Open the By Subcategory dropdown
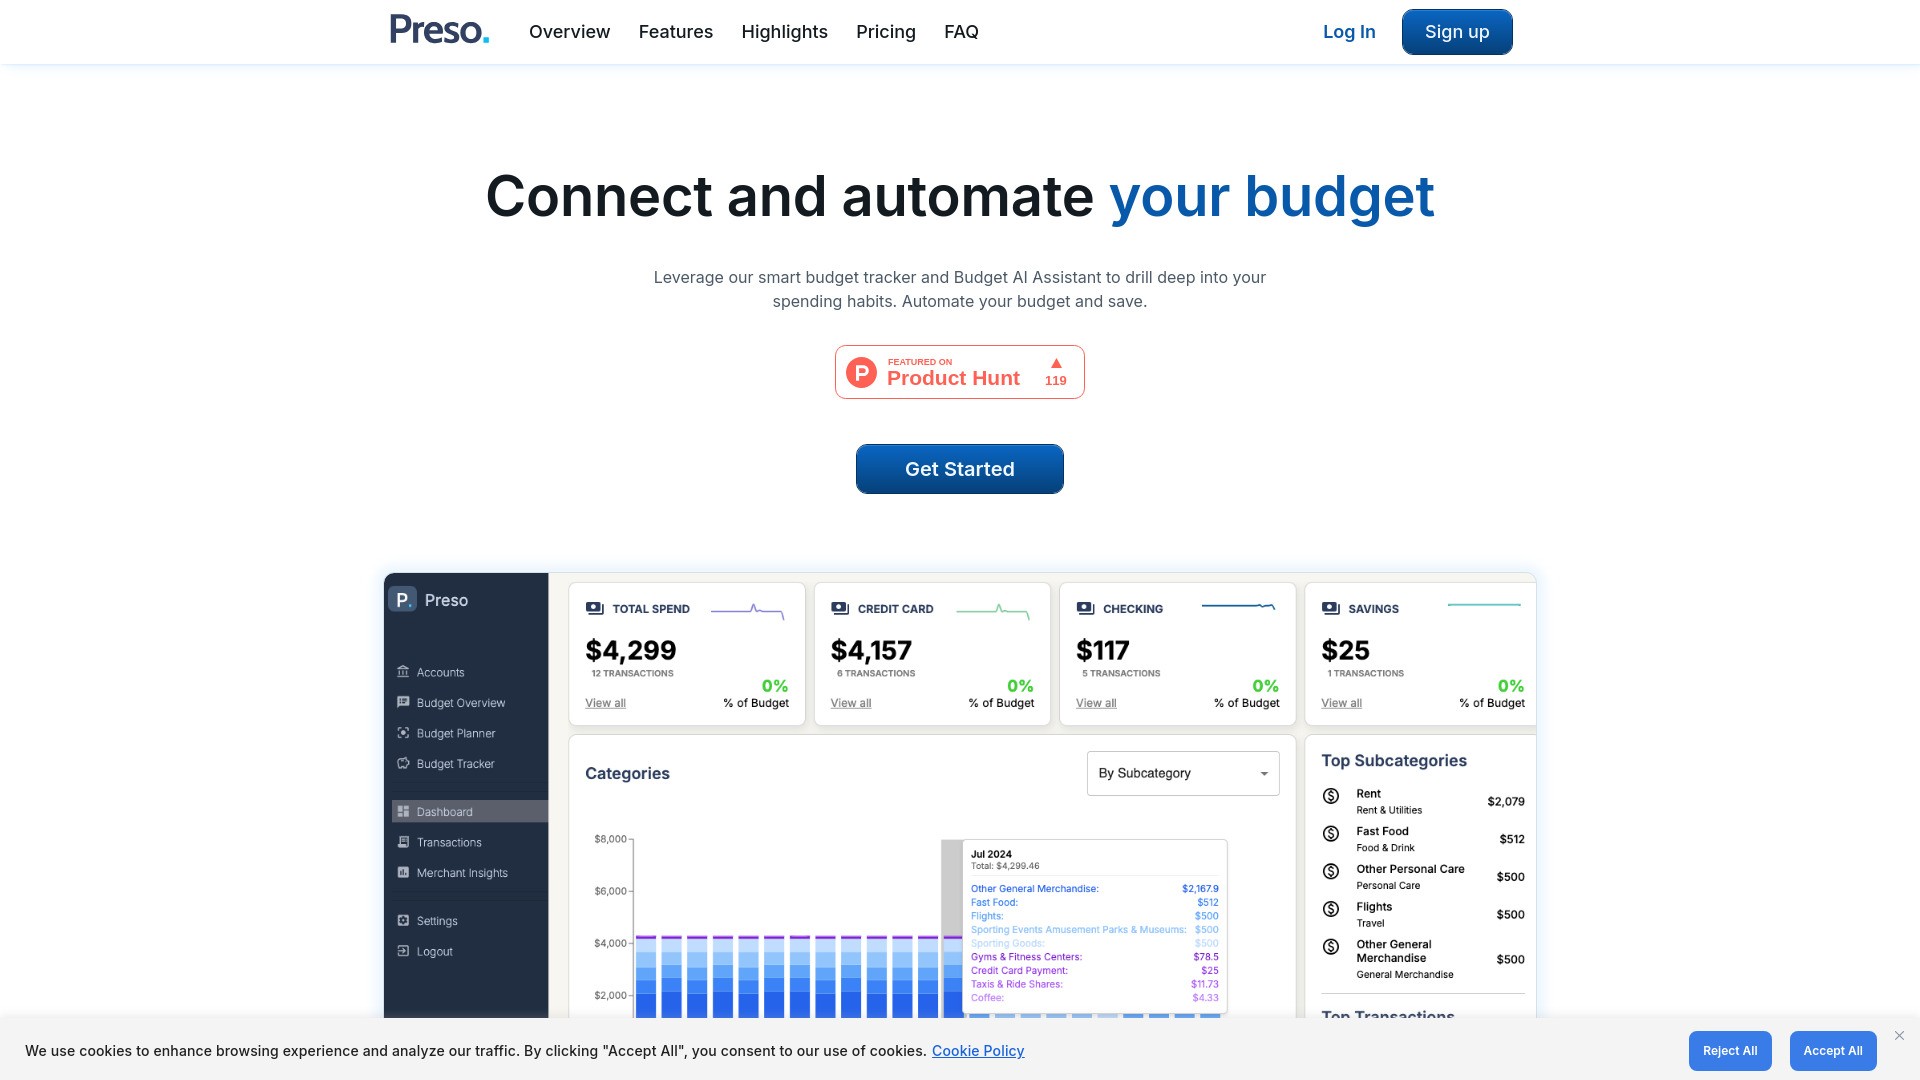The height and width of the screenshot is (1080, 1920). pyautogui.click(x=1182, y=773)
